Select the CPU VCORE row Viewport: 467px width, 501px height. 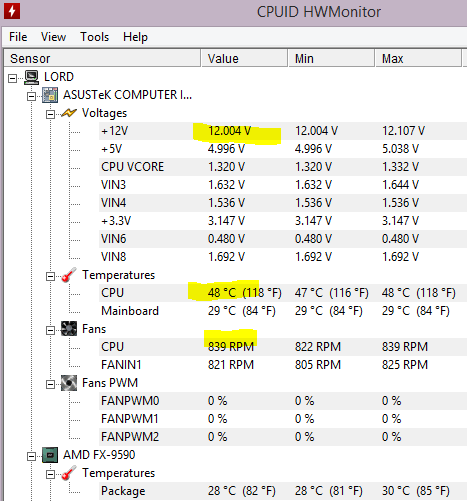coord(283,167)
